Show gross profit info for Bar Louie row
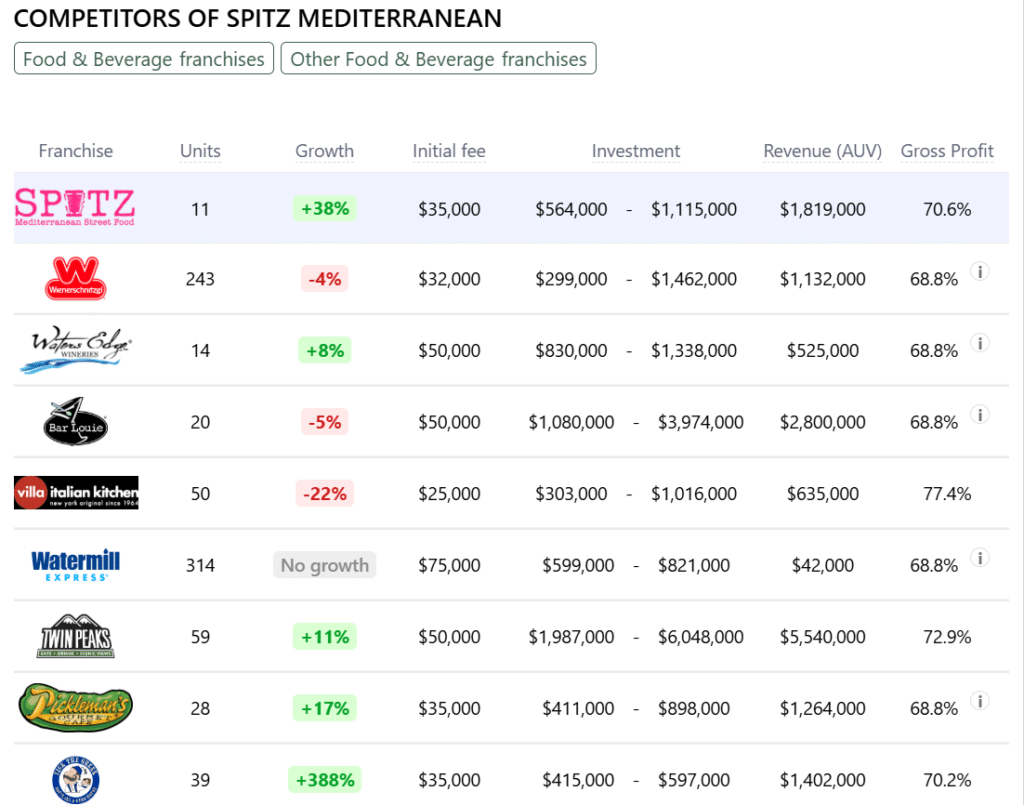 click(980, 415)
